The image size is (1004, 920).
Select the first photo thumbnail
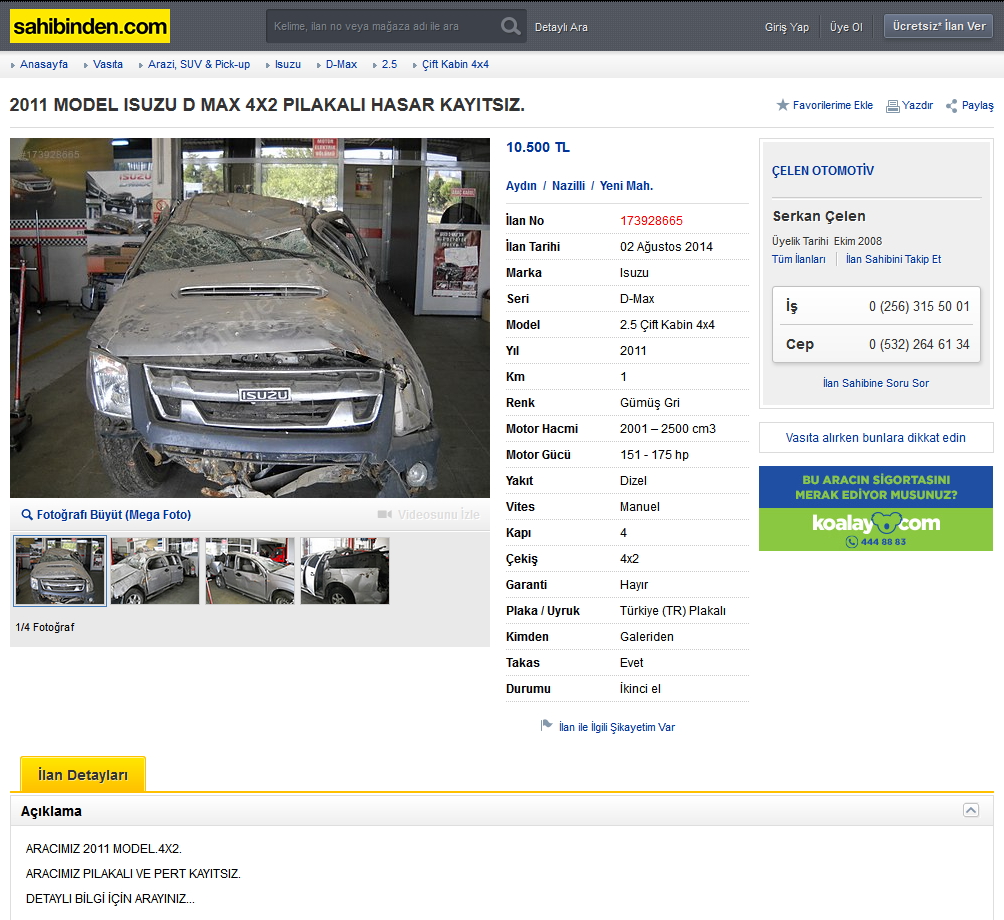coord(60,570)
